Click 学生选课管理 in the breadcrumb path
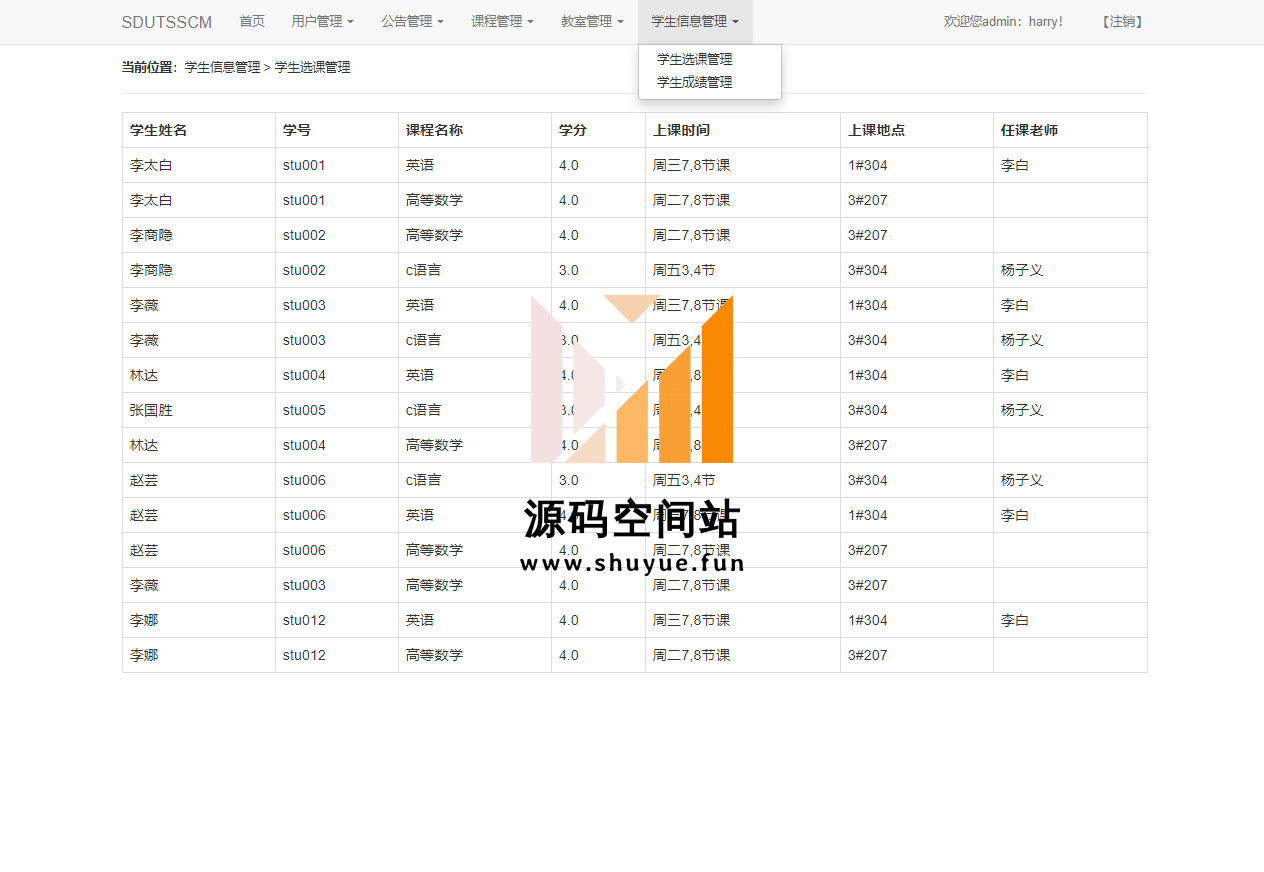Image resolution: width=1264 pixels, height=872 pixels. click(x=312, y=67)
